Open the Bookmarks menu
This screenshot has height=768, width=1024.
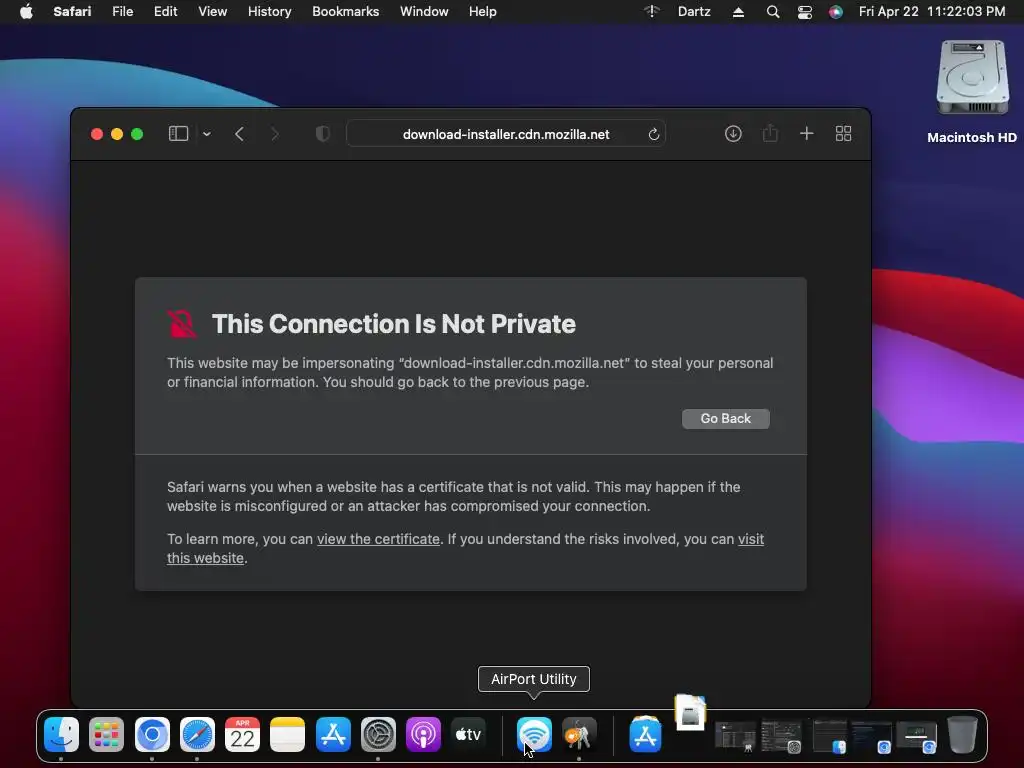point(345,12)
